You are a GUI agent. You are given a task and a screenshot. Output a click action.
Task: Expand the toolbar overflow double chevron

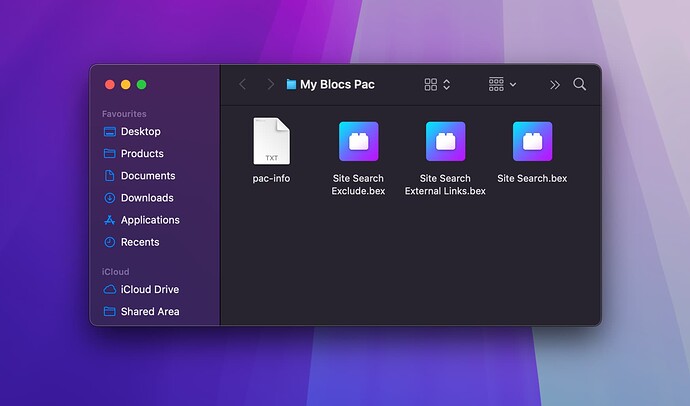click(554, 85)
